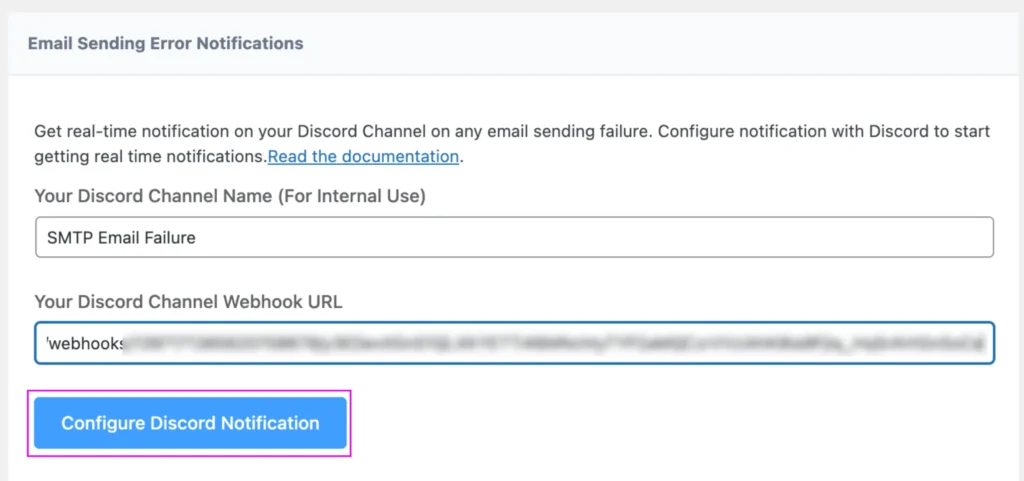Click the Configure Discord Notification button
1024x481 pixels.
[x=190, y=423]
